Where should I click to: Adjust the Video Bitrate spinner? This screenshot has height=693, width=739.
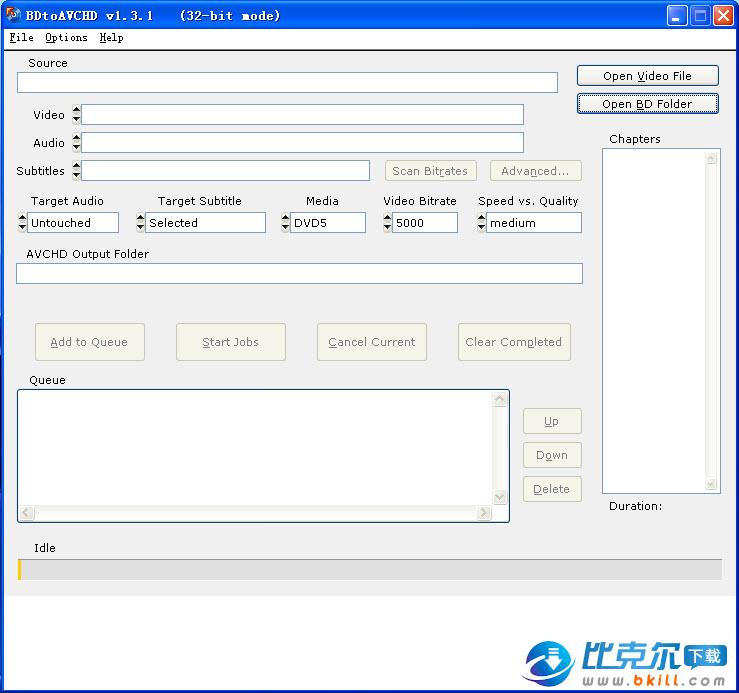pyautogui.click(x=387, y=222)
